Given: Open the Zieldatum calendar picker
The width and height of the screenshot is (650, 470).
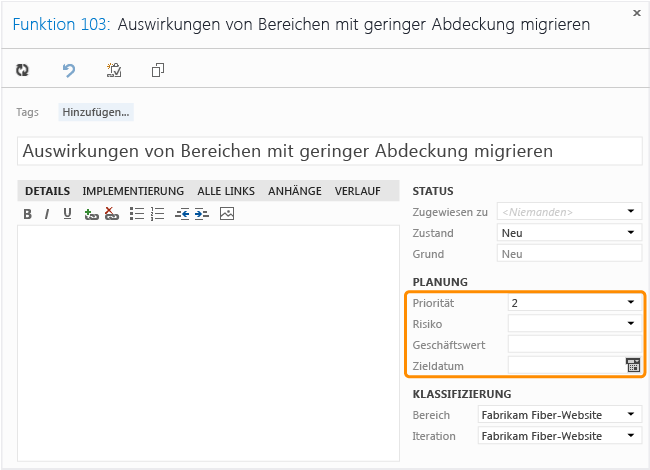Looking at the screenshot, I should [x=633, y=365].
